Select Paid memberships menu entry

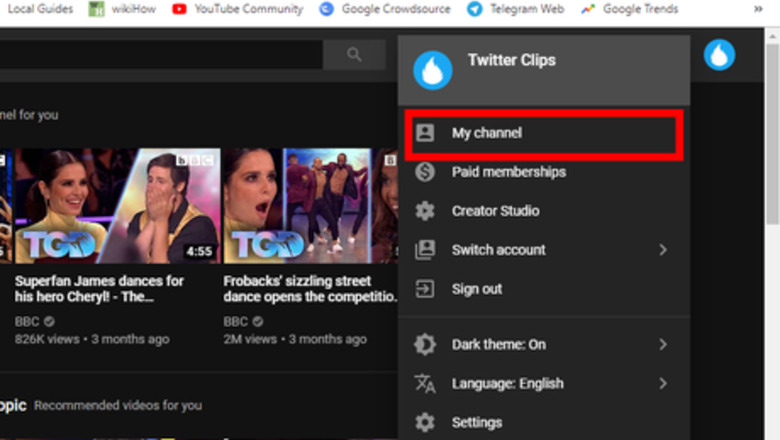544,172
